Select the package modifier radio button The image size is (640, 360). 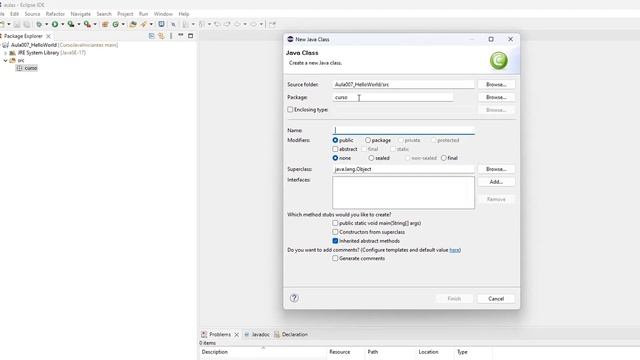tap(368, 140)
